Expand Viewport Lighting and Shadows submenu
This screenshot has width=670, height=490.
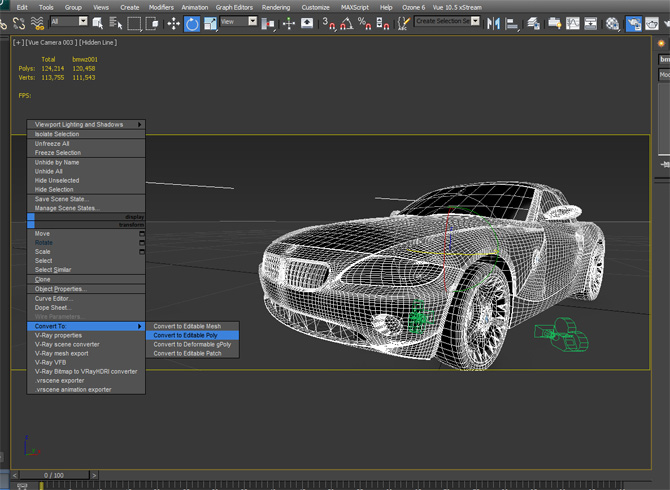pos(87,125)
